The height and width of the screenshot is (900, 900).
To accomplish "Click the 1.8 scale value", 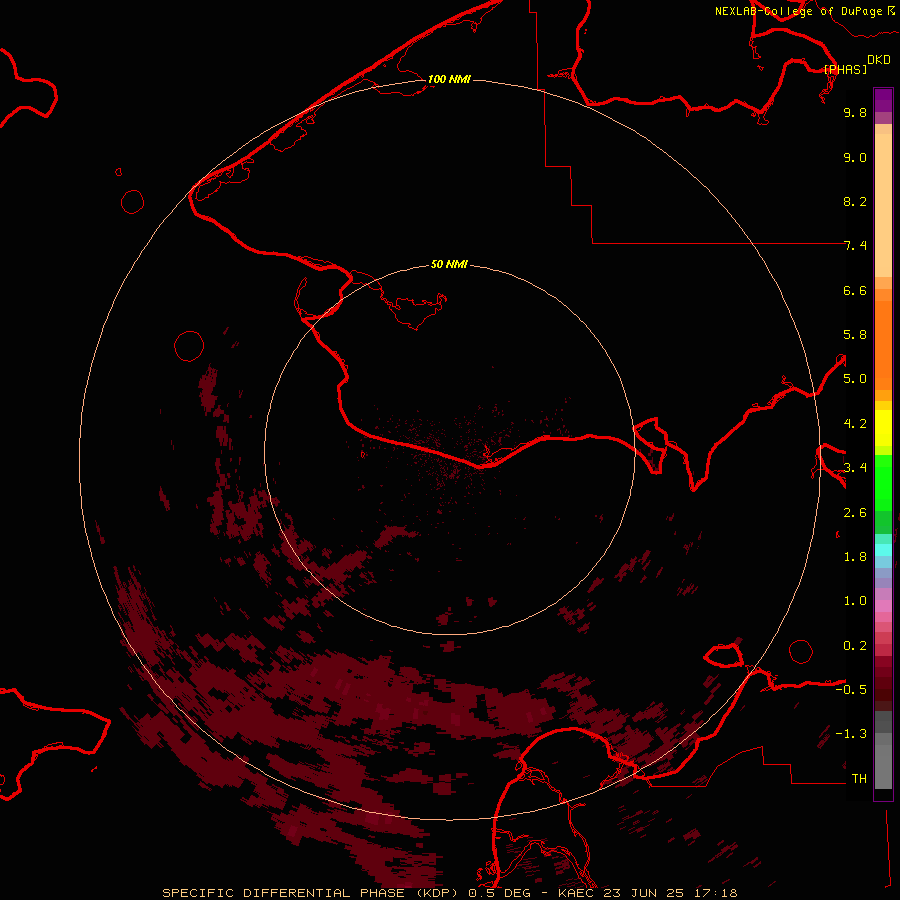I will [855, 557].
